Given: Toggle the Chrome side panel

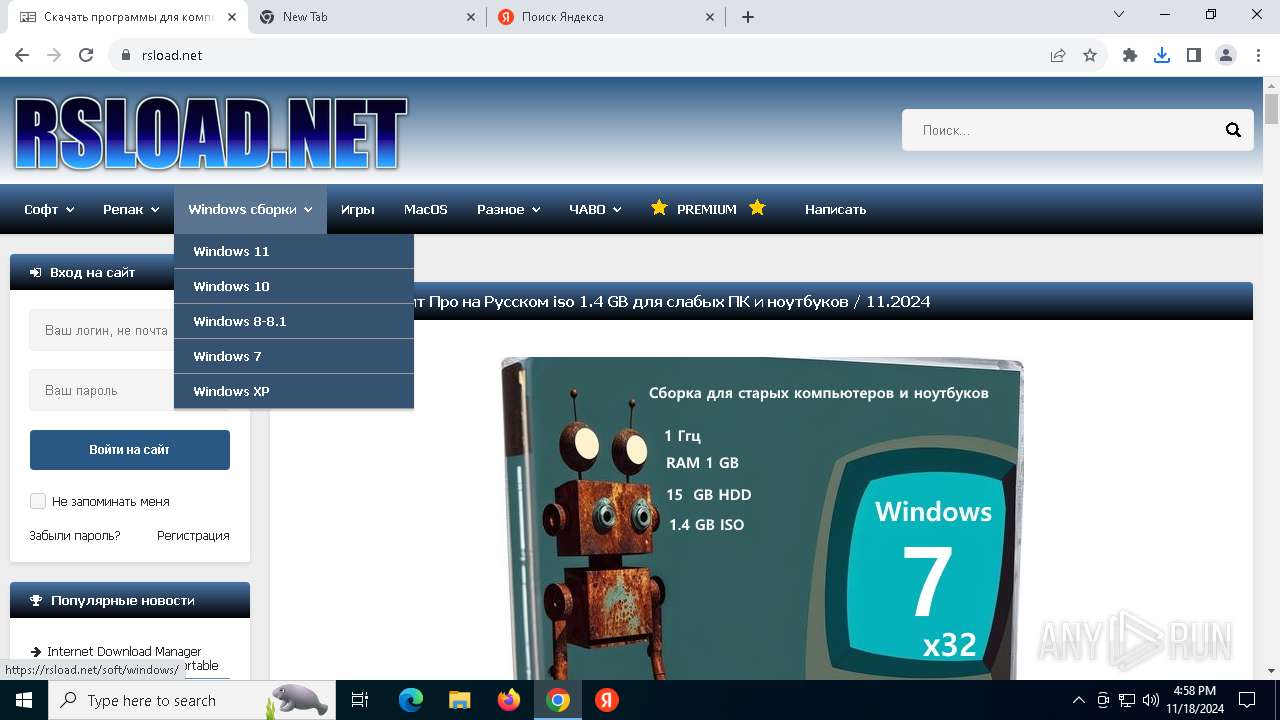Looking at the screenshot, I should coord(1194,55).
